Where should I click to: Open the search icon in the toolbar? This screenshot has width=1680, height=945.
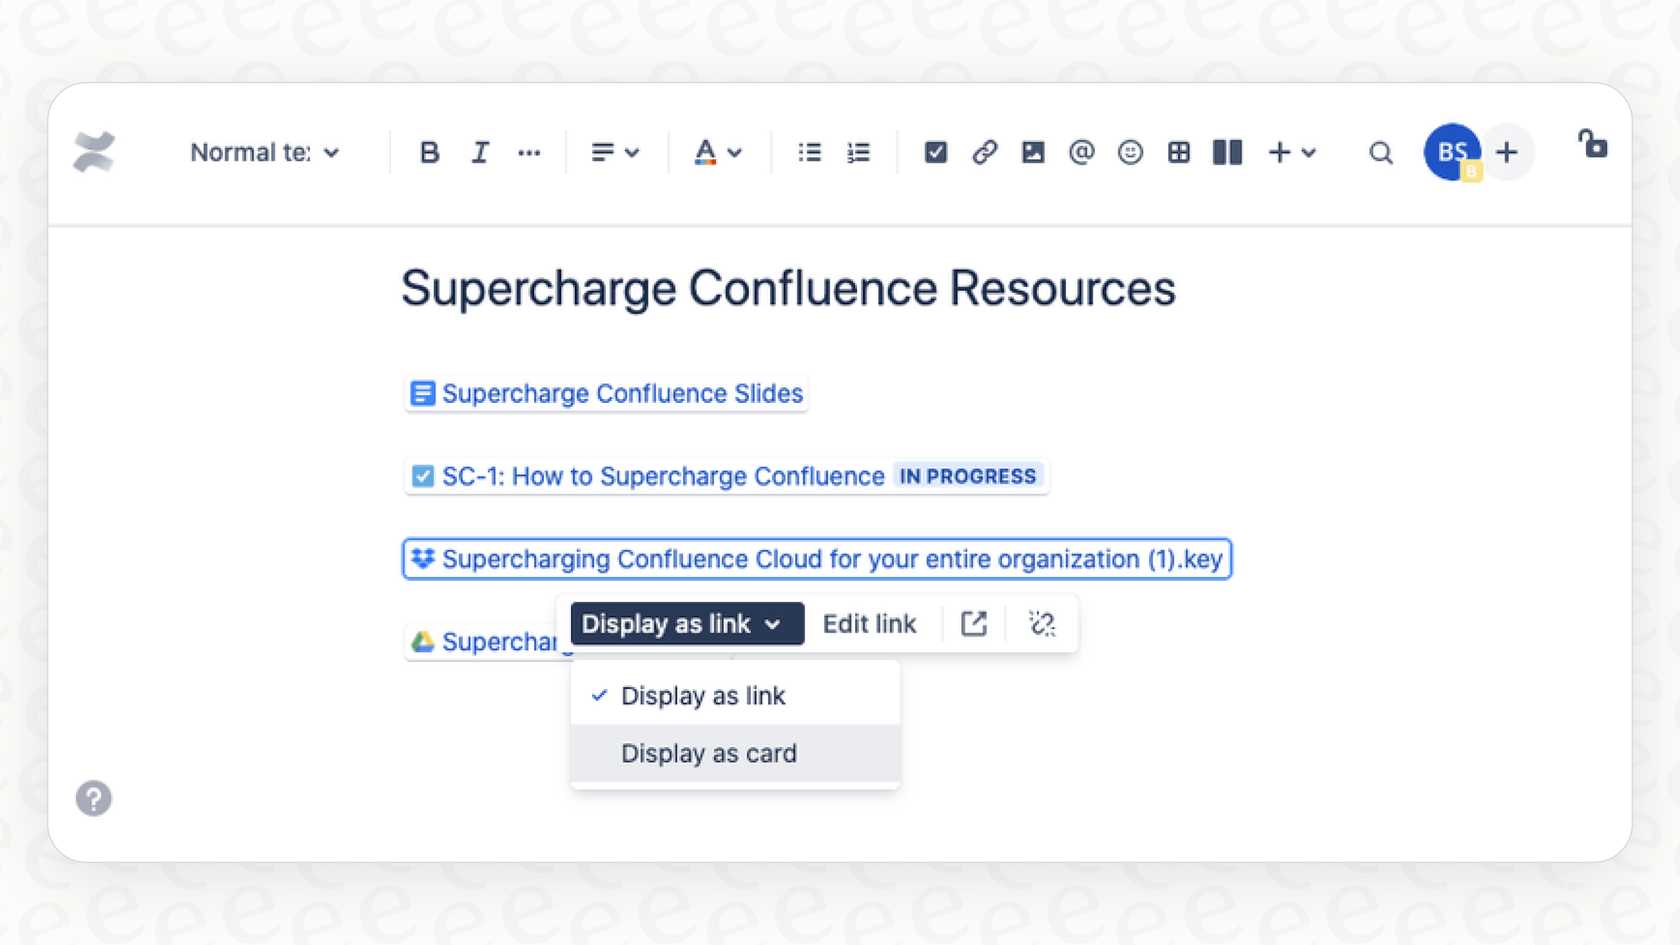[1380, 152]
